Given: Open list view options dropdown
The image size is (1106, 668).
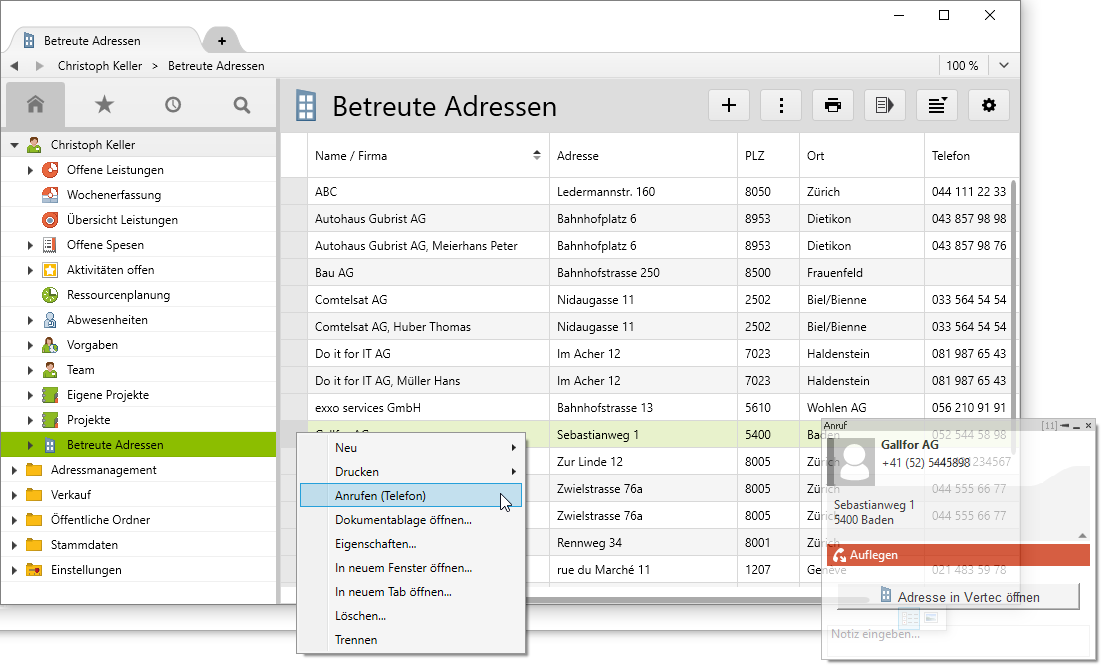Looking at the screenshot, I should 937,105.
